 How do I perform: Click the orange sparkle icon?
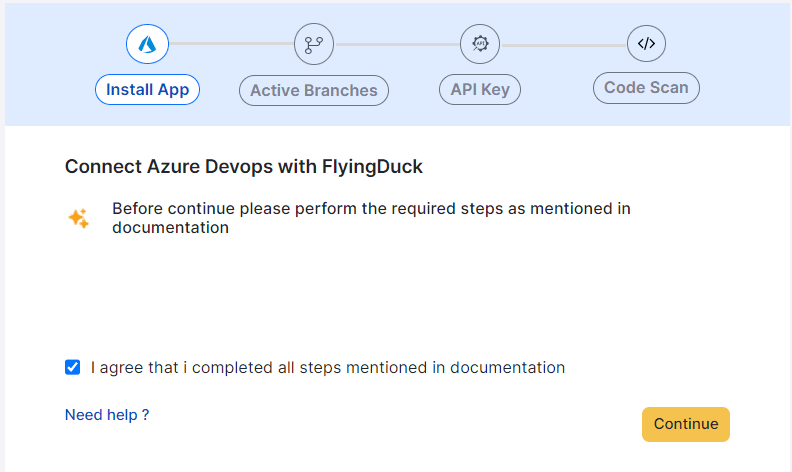click(78, 218)
